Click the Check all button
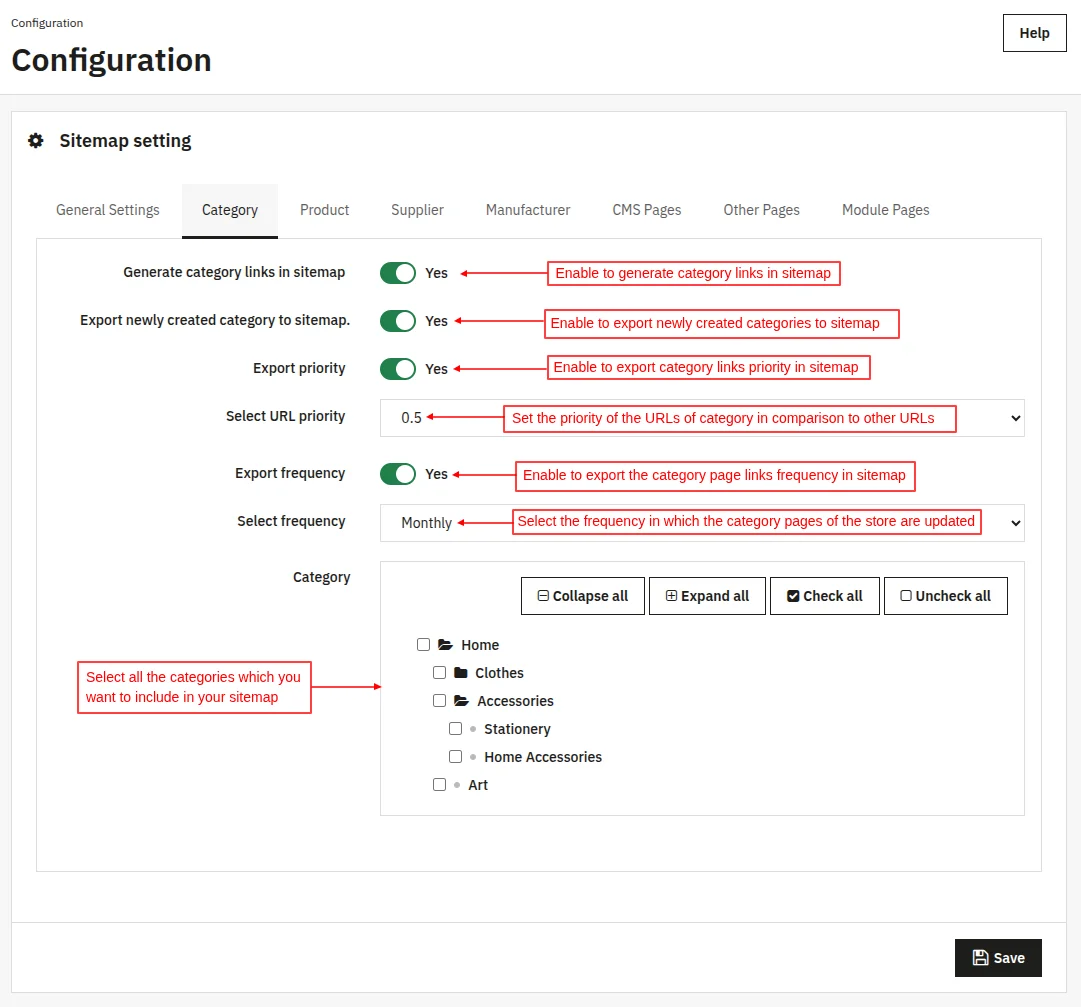The height and width of the screenshot is (1007, 1081). pyautogui.click(x=825, y=596)
